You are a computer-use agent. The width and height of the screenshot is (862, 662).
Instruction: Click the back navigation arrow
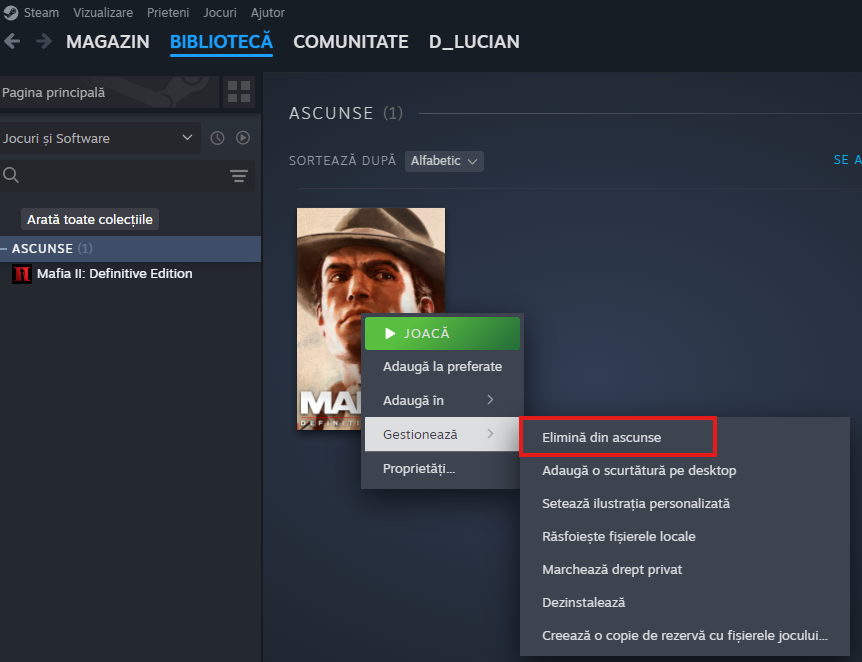pos(12,42)
